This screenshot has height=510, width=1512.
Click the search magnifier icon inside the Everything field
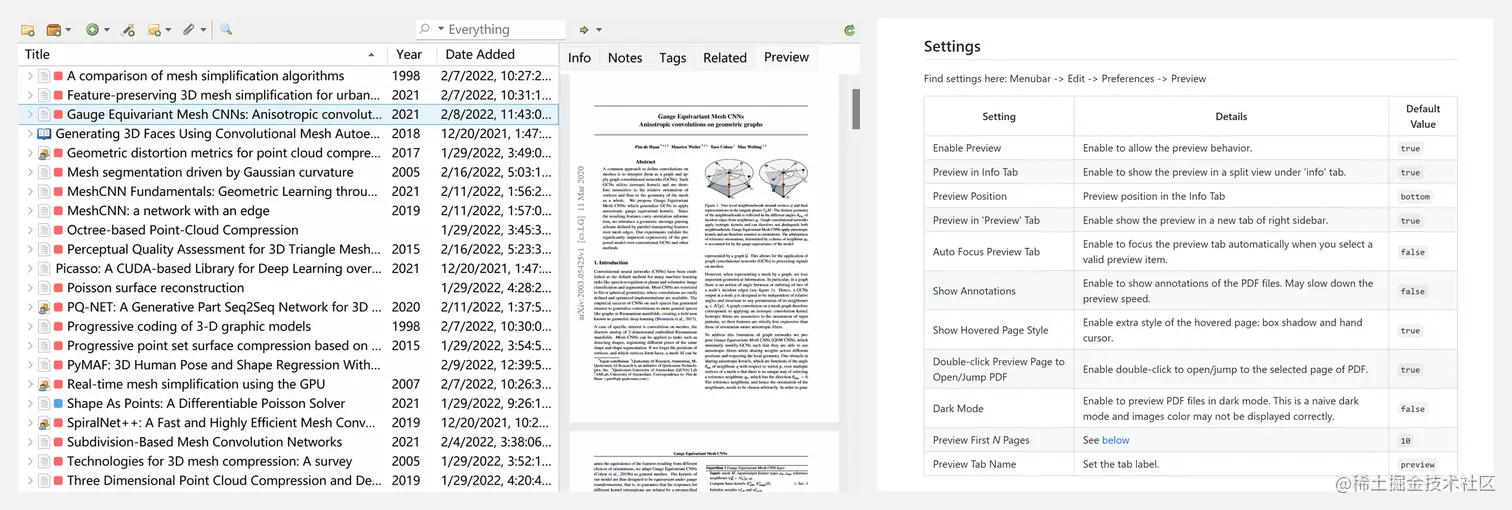[x=425, y=30]
